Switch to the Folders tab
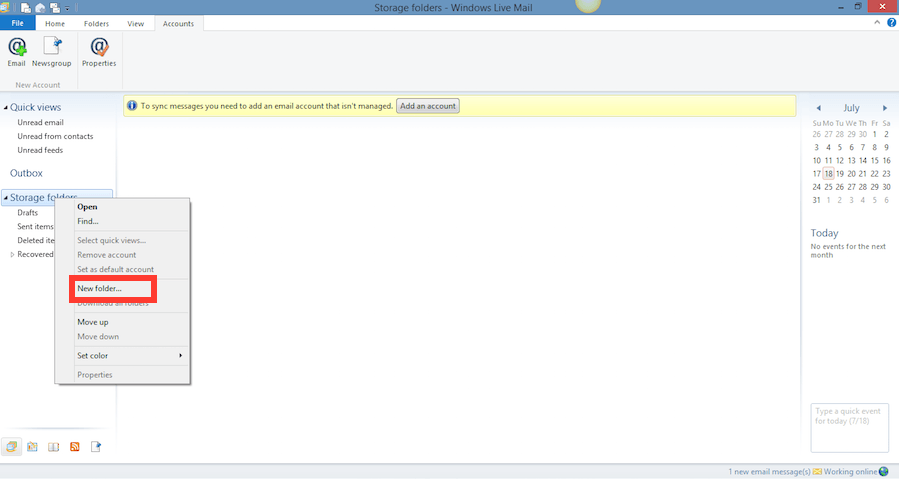The height and width of the screenshot is (479, 899). pos(96,24)
